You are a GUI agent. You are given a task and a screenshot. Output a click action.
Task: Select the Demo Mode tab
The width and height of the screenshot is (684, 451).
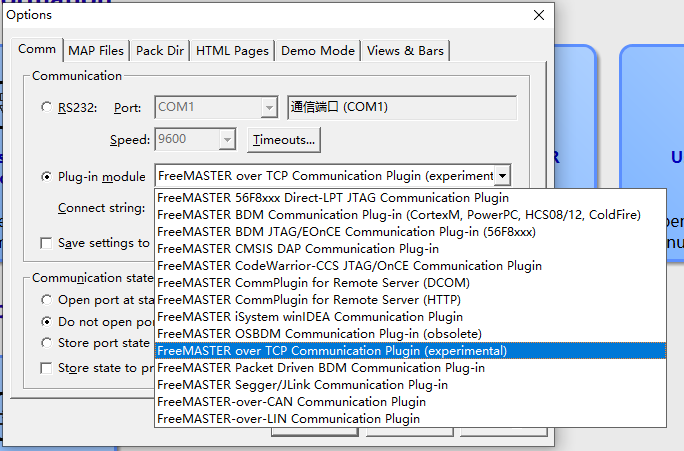click(x=317, y=51)
